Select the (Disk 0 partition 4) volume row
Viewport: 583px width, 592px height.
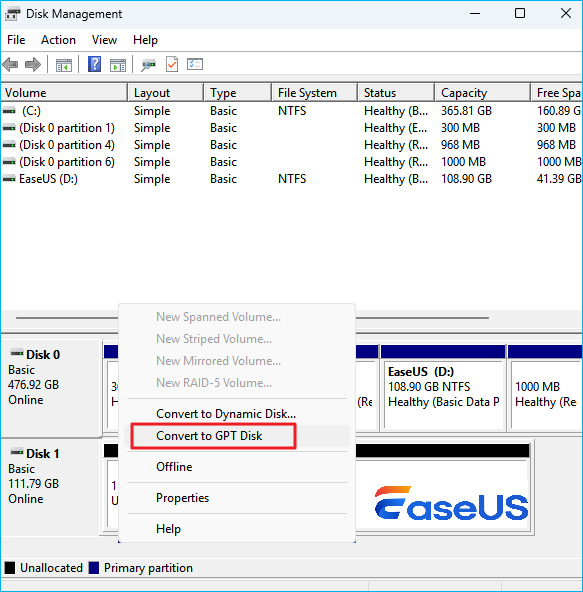tap(291, 145)
